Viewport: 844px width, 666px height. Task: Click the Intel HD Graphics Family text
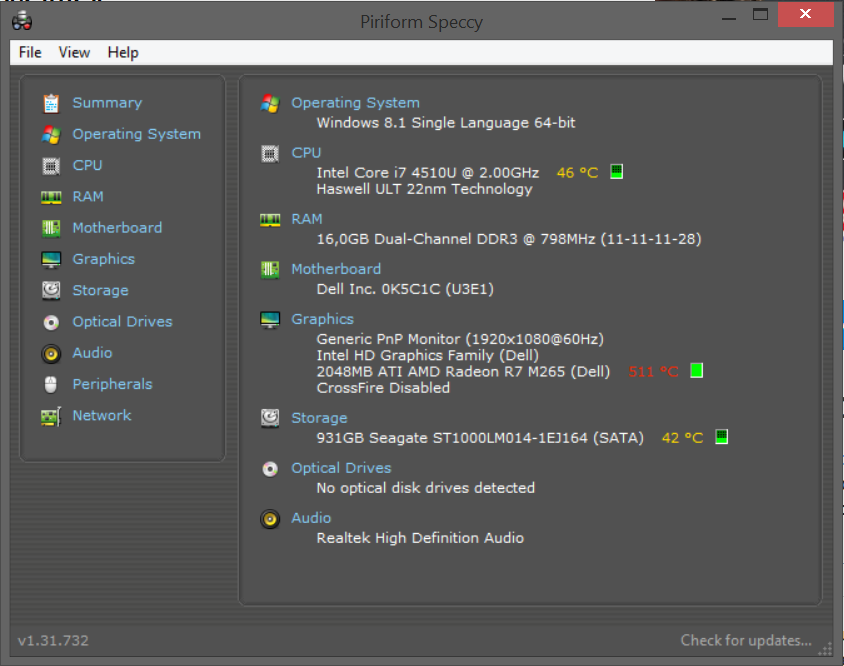pos(428,355)
